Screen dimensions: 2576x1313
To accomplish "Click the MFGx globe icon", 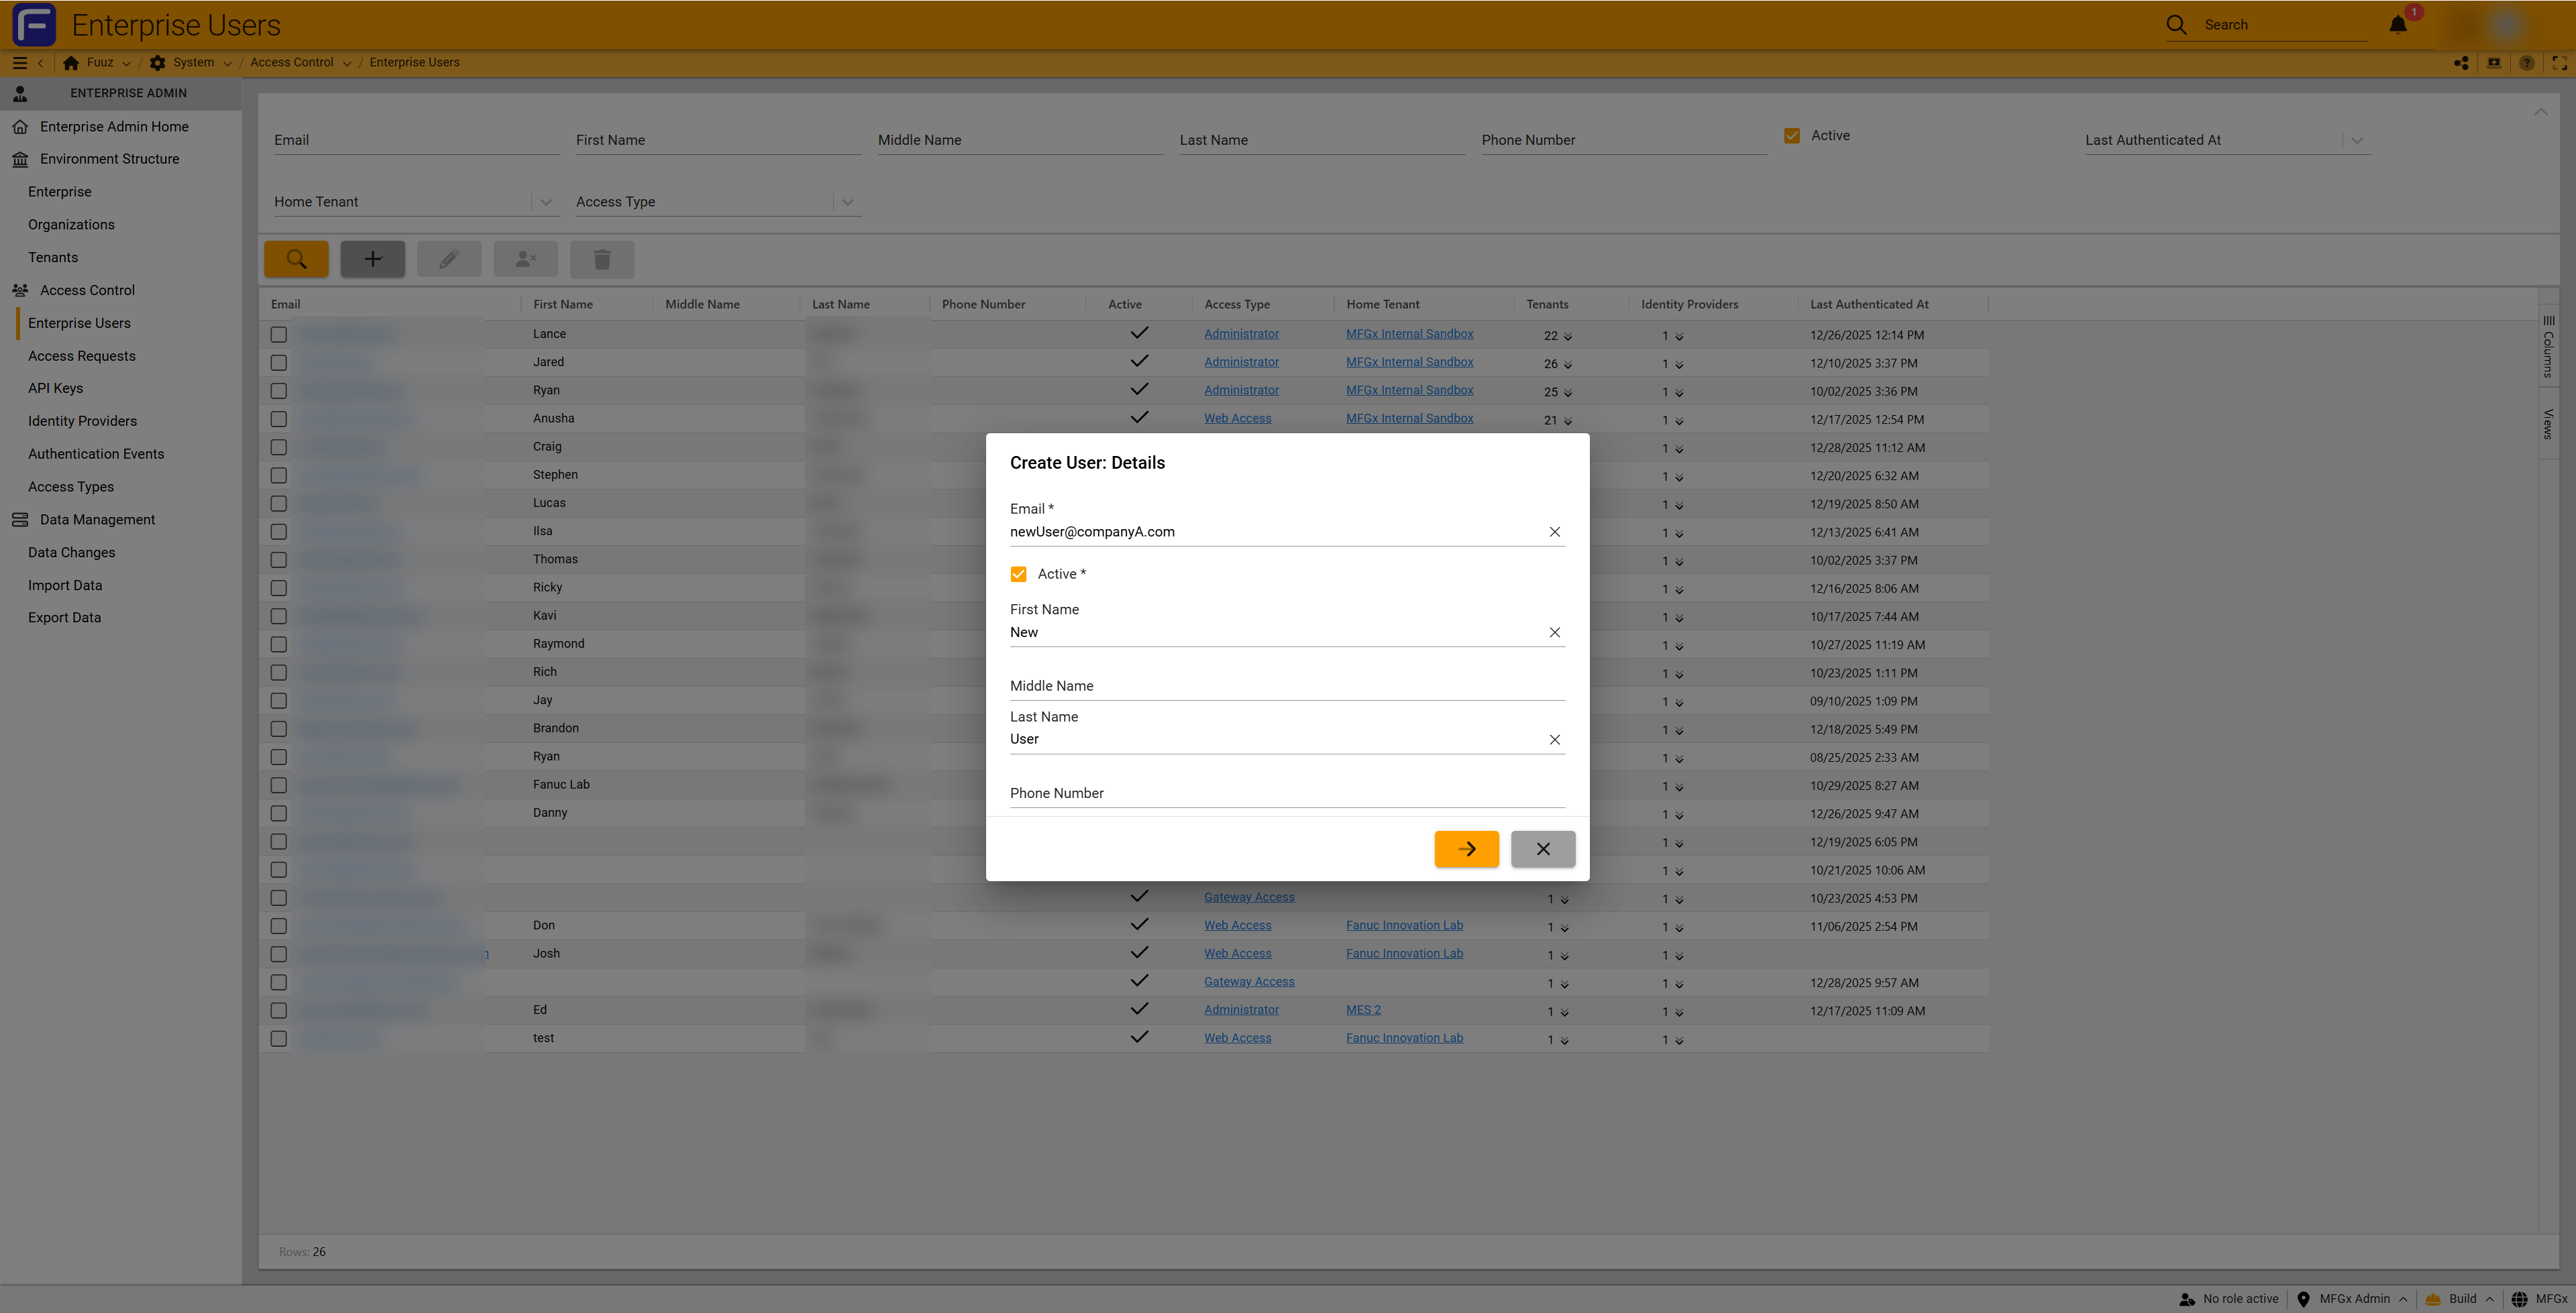I will click(2519, 1299).
